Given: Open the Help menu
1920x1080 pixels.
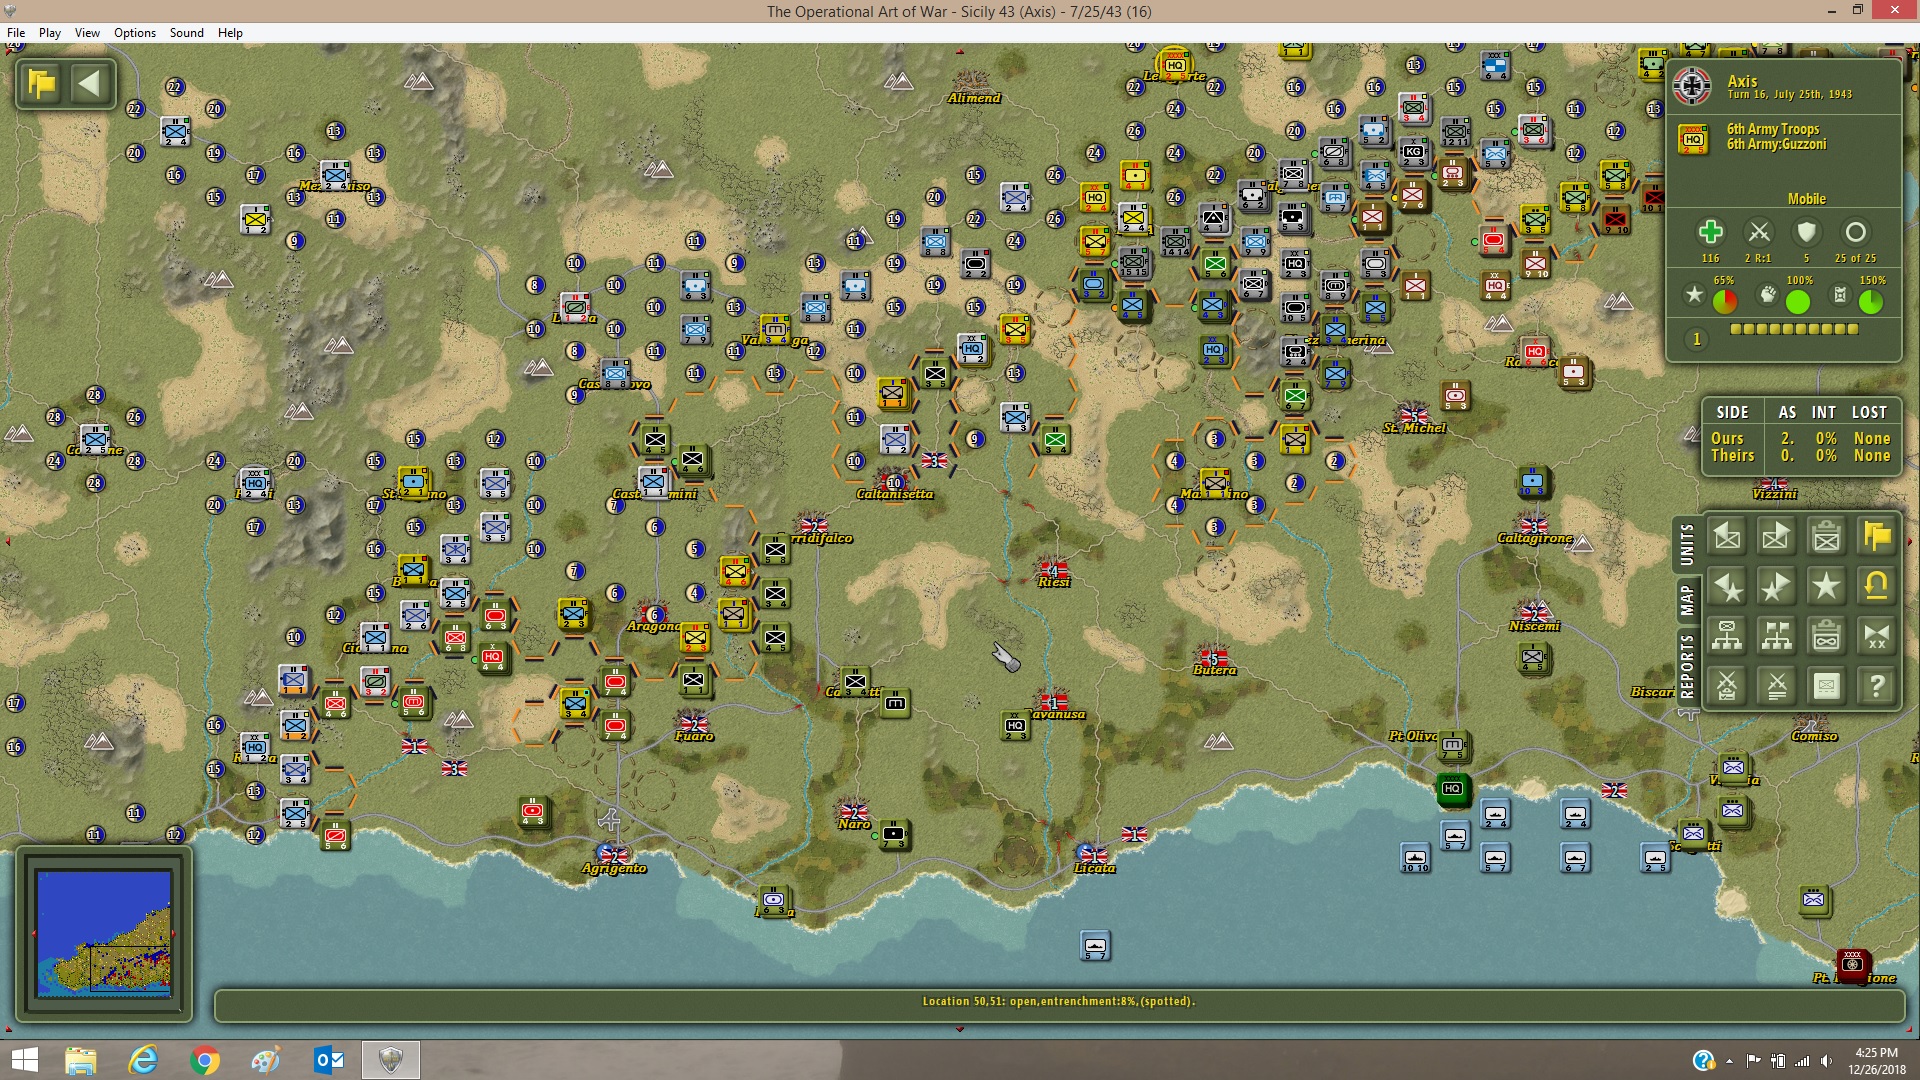Looking at the screenshot, I should point(230,33).
